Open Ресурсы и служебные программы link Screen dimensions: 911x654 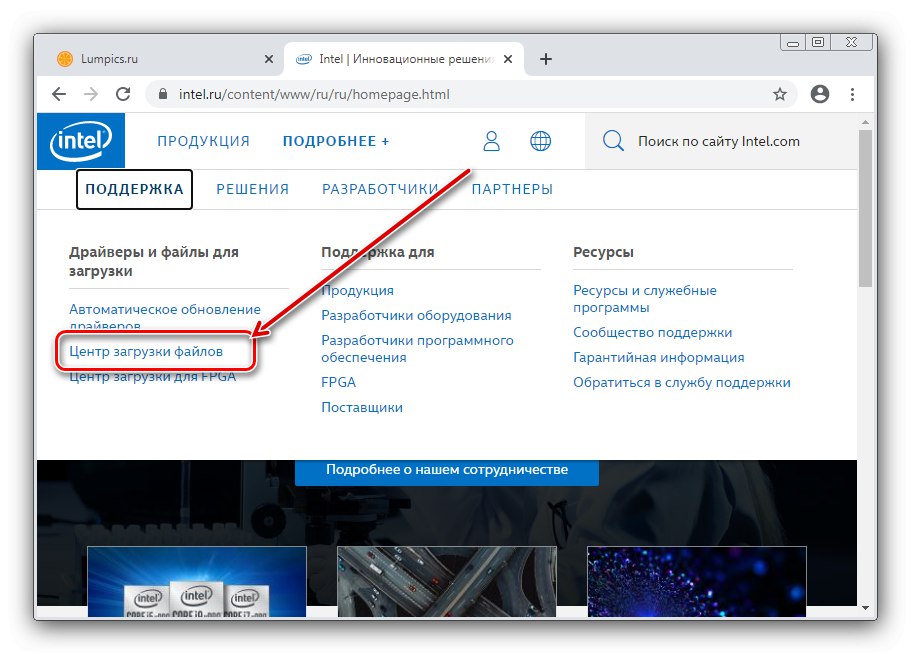pyautogui.click(x=644, y=299)
